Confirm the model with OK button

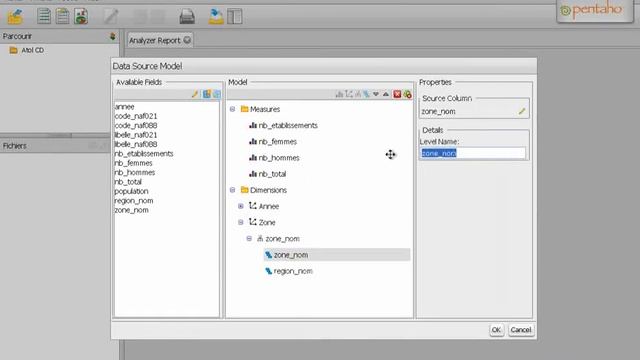click(496, 330)
